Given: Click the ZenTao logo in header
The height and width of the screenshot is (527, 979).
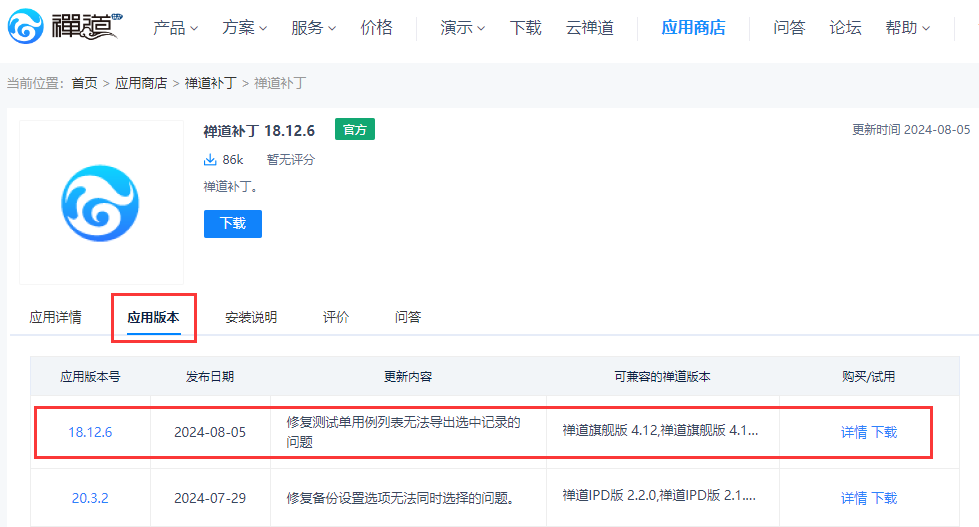Looking at the screenshot, I should point(65,26).
